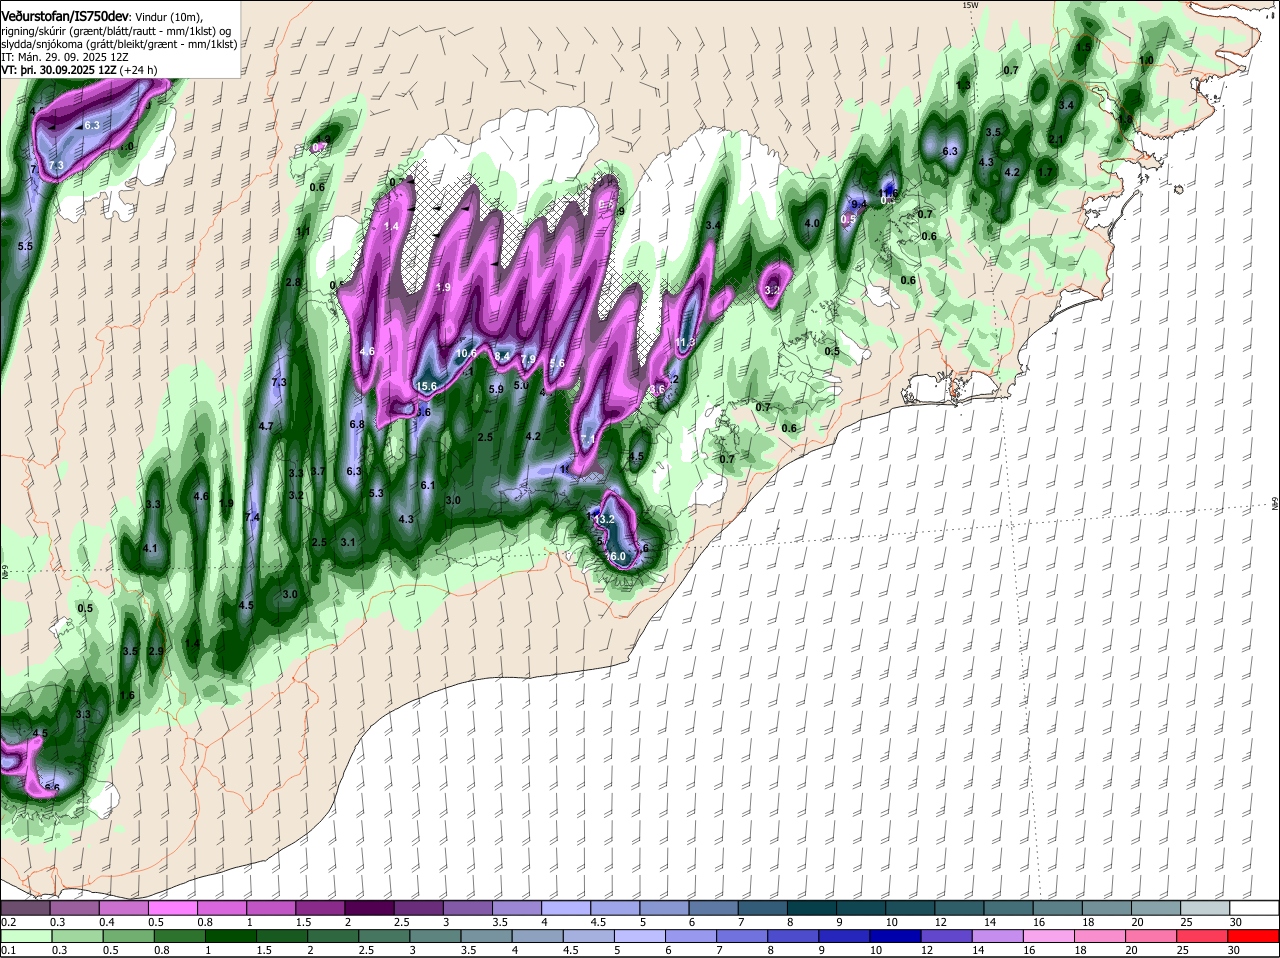Screen dimensions: 1280x958
Task: Click the 13.2 precipitation value on the map
Action: click(604, 520)
